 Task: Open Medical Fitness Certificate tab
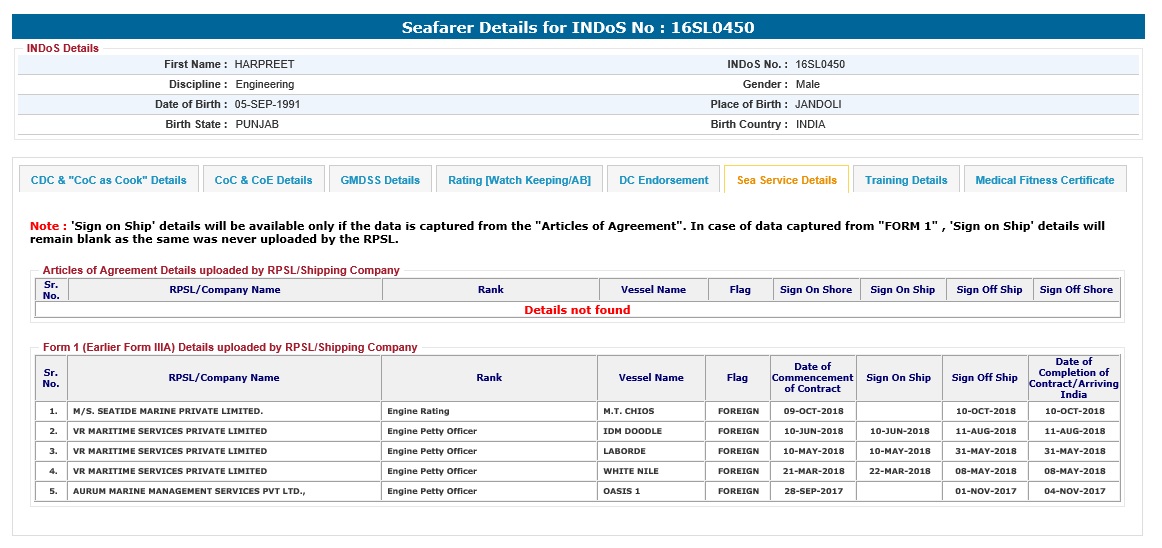pyautogui.click(x=1044, y=180)
